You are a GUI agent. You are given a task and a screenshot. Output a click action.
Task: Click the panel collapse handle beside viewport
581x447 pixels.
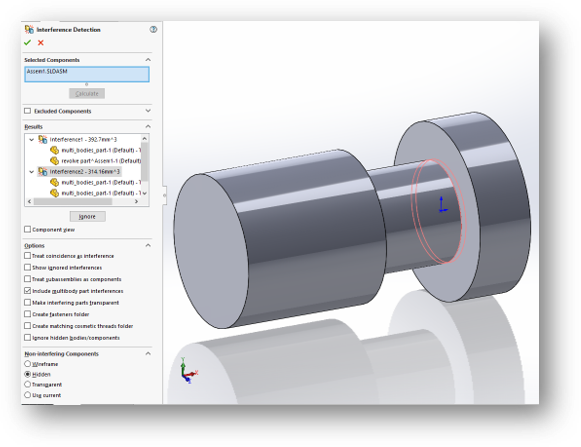[165, 195]
